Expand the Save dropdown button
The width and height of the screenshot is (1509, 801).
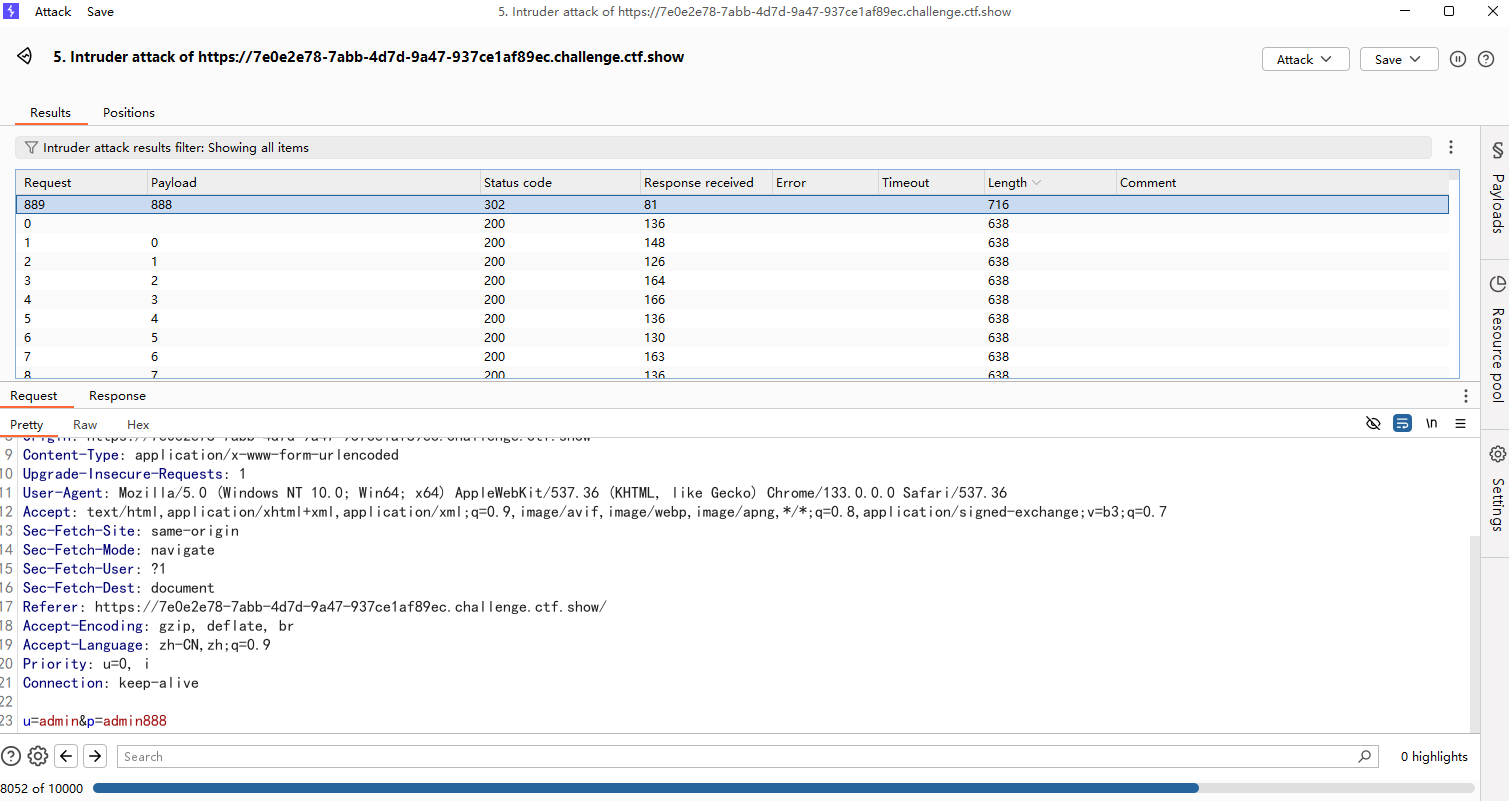coord(1398,59)
